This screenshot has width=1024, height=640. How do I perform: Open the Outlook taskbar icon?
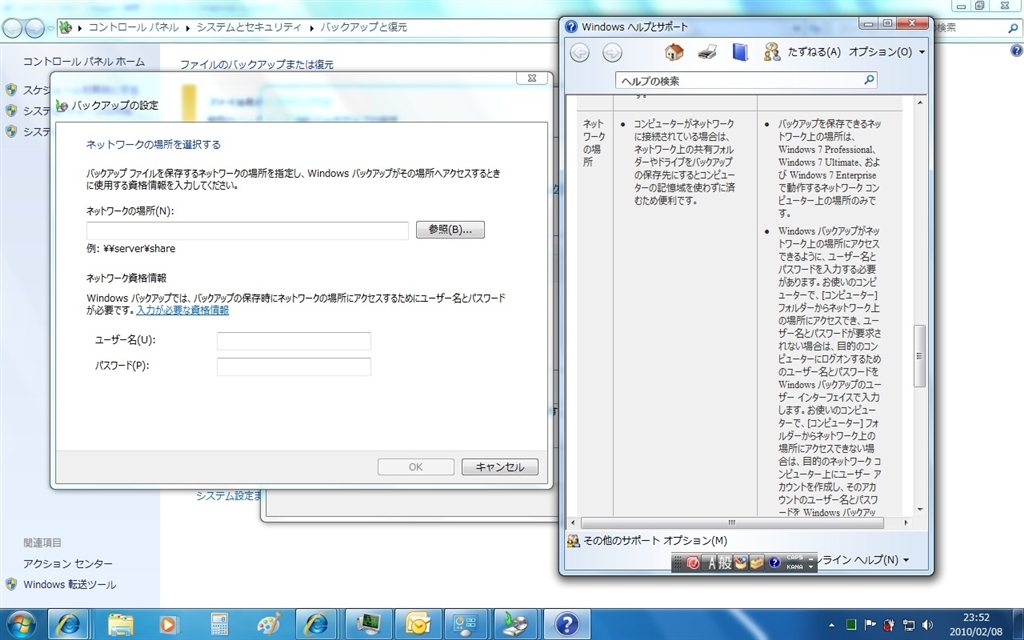(x=417, y=625)
